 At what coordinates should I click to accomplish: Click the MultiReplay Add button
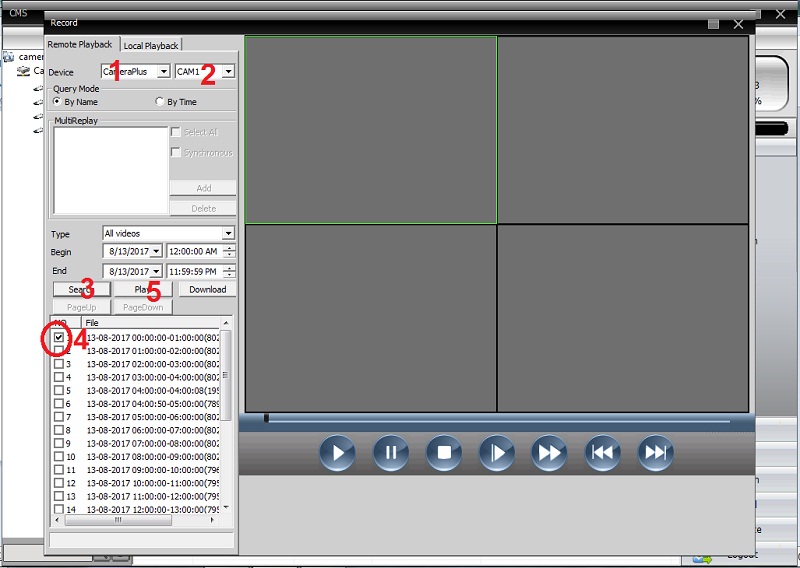pyautogui.click(x=203, y=188)
